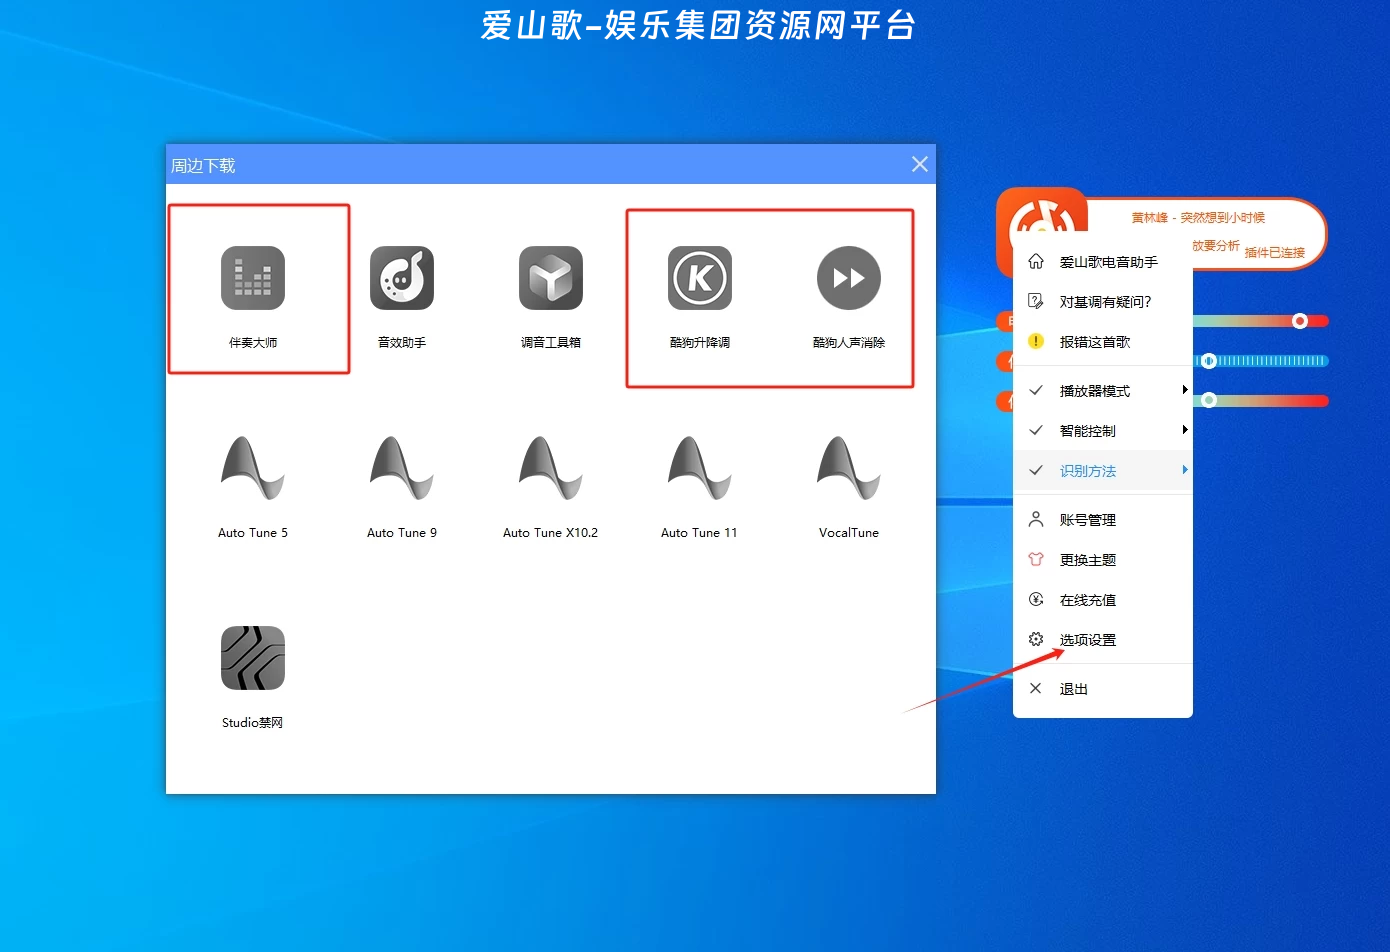Expand the 播放器模式 submenu arrow
The height and width of the screenshot is (952, 1390).
click(1184, 390)
